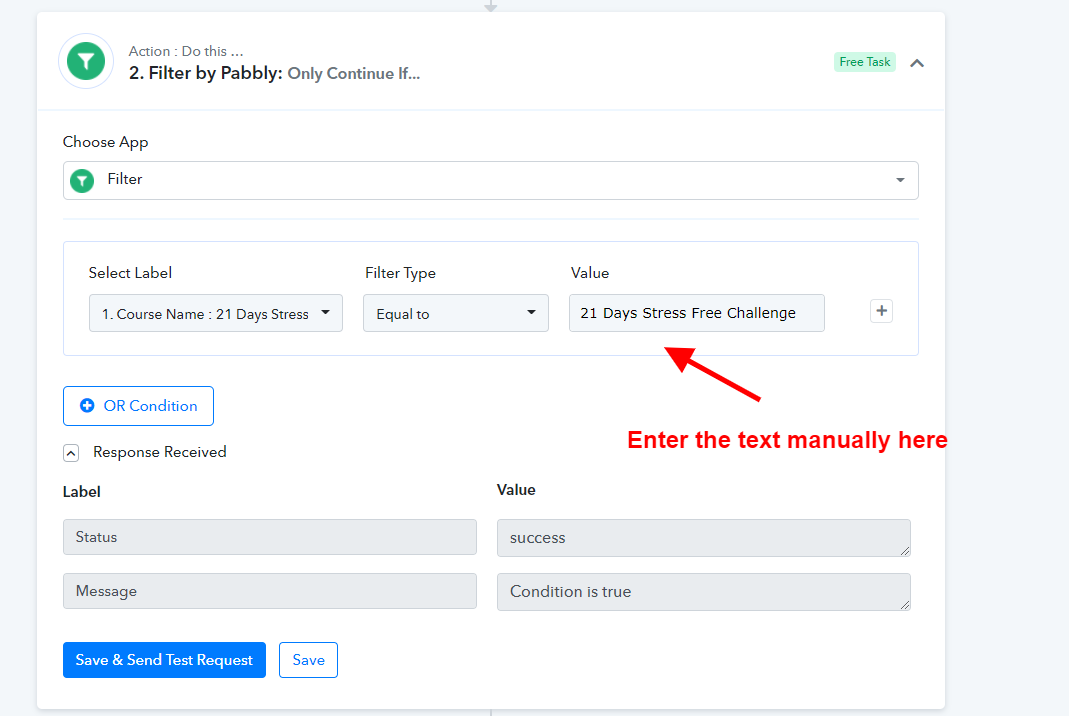The width and height of the screenshot is (1069, 716).
Task: Click the step title Filter by Pabbly
Action: (x=206, y=73)
